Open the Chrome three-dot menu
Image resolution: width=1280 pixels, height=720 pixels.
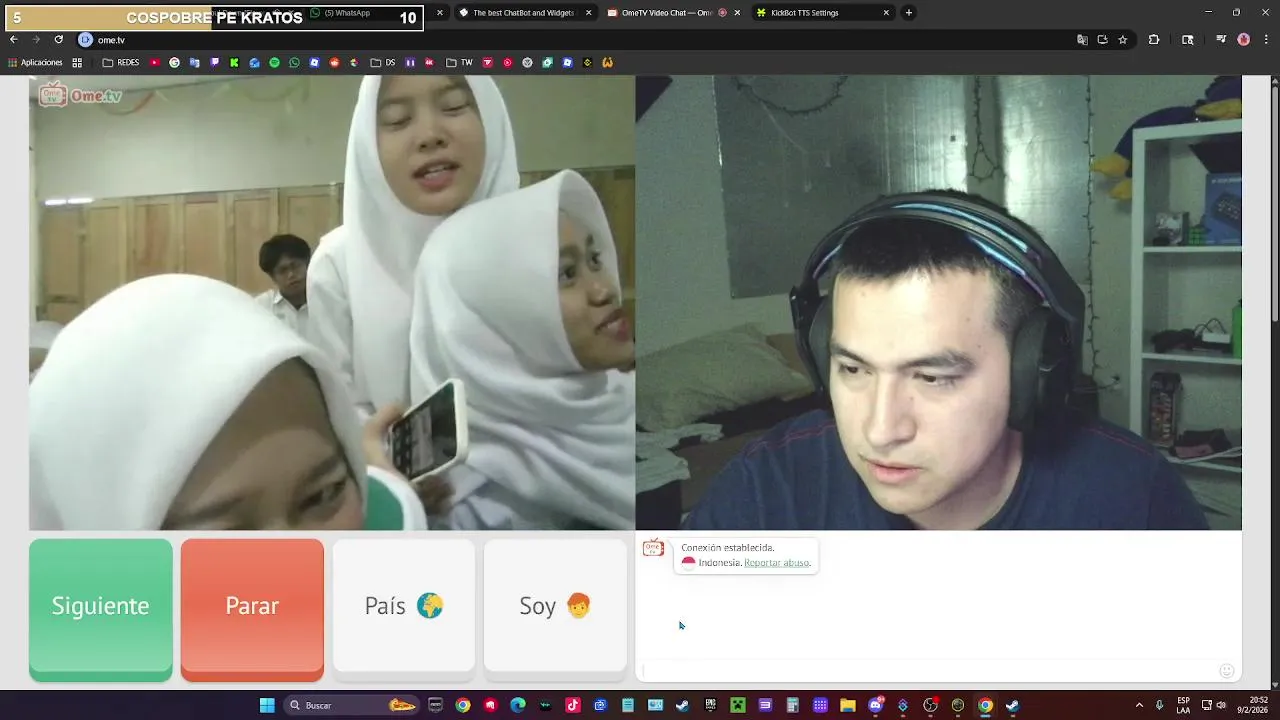(1267, 40)
